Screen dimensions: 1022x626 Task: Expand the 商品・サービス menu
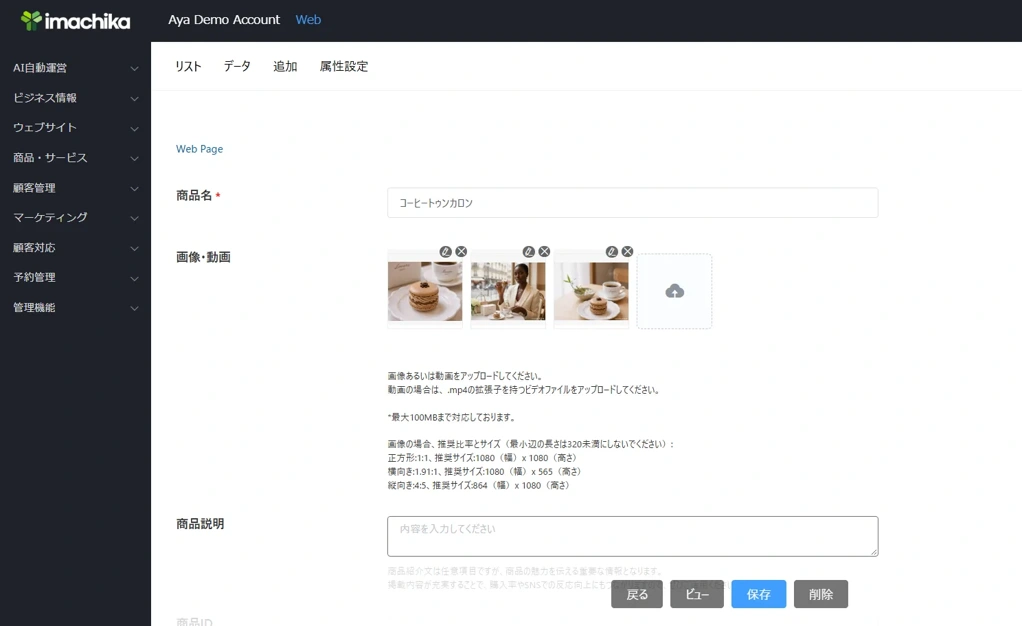[76, 158]
